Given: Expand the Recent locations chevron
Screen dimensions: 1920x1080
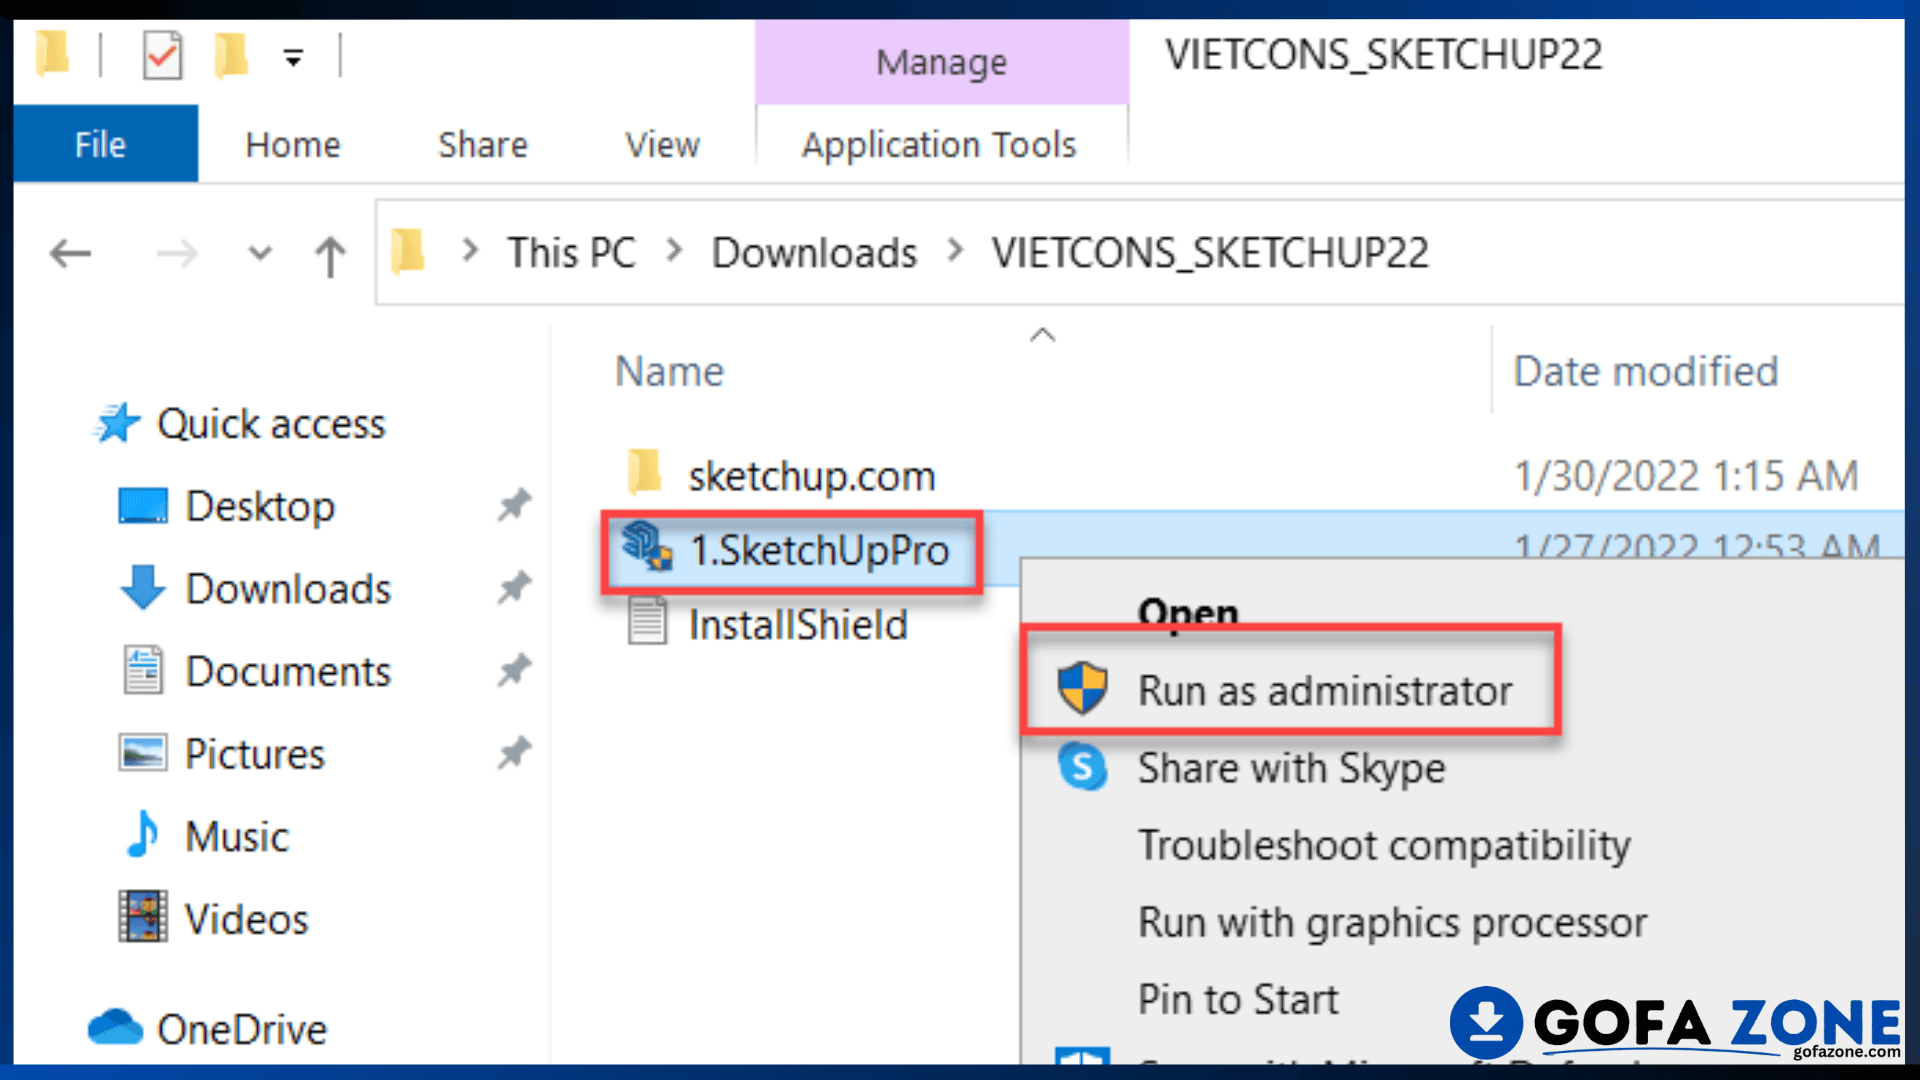Looking at the screenshot, I should coord(260,253).
